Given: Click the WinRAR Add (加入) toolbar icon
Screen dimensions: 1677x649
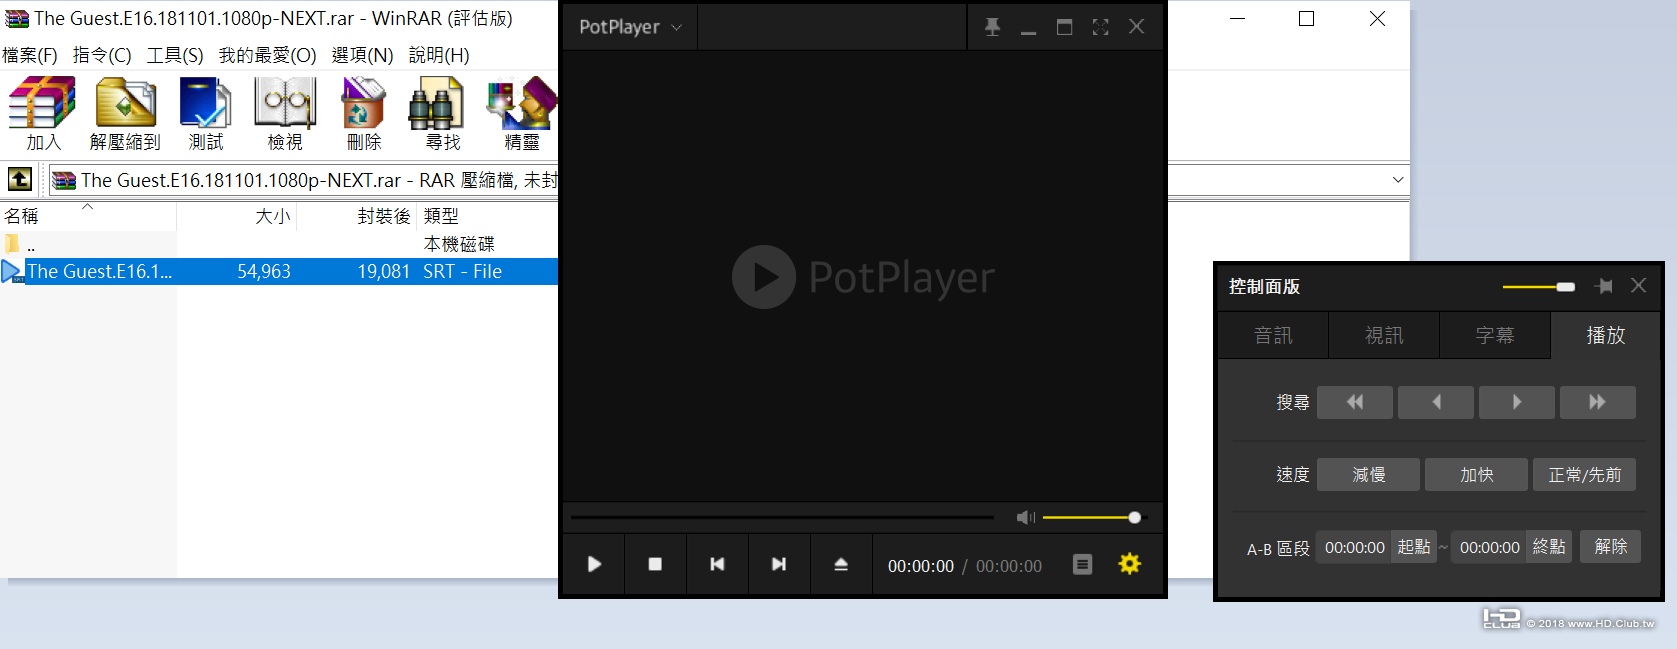Looking at the screenshot, I should [42, 113].
